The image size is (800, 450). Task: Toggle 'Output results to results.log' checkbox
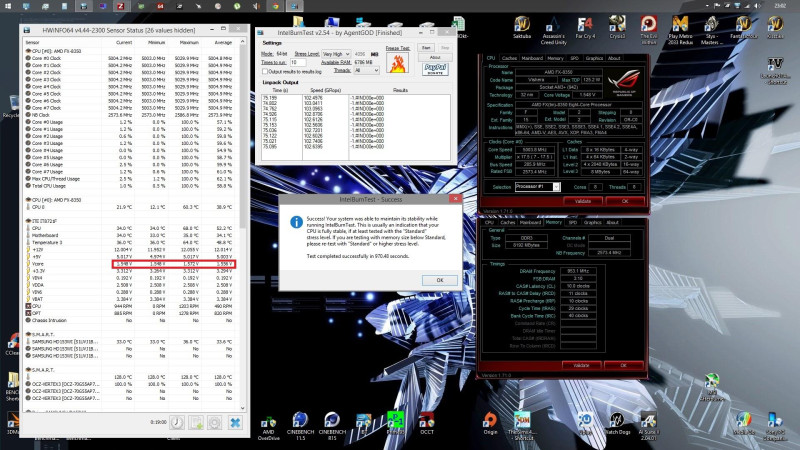click(x=265, y=71)
